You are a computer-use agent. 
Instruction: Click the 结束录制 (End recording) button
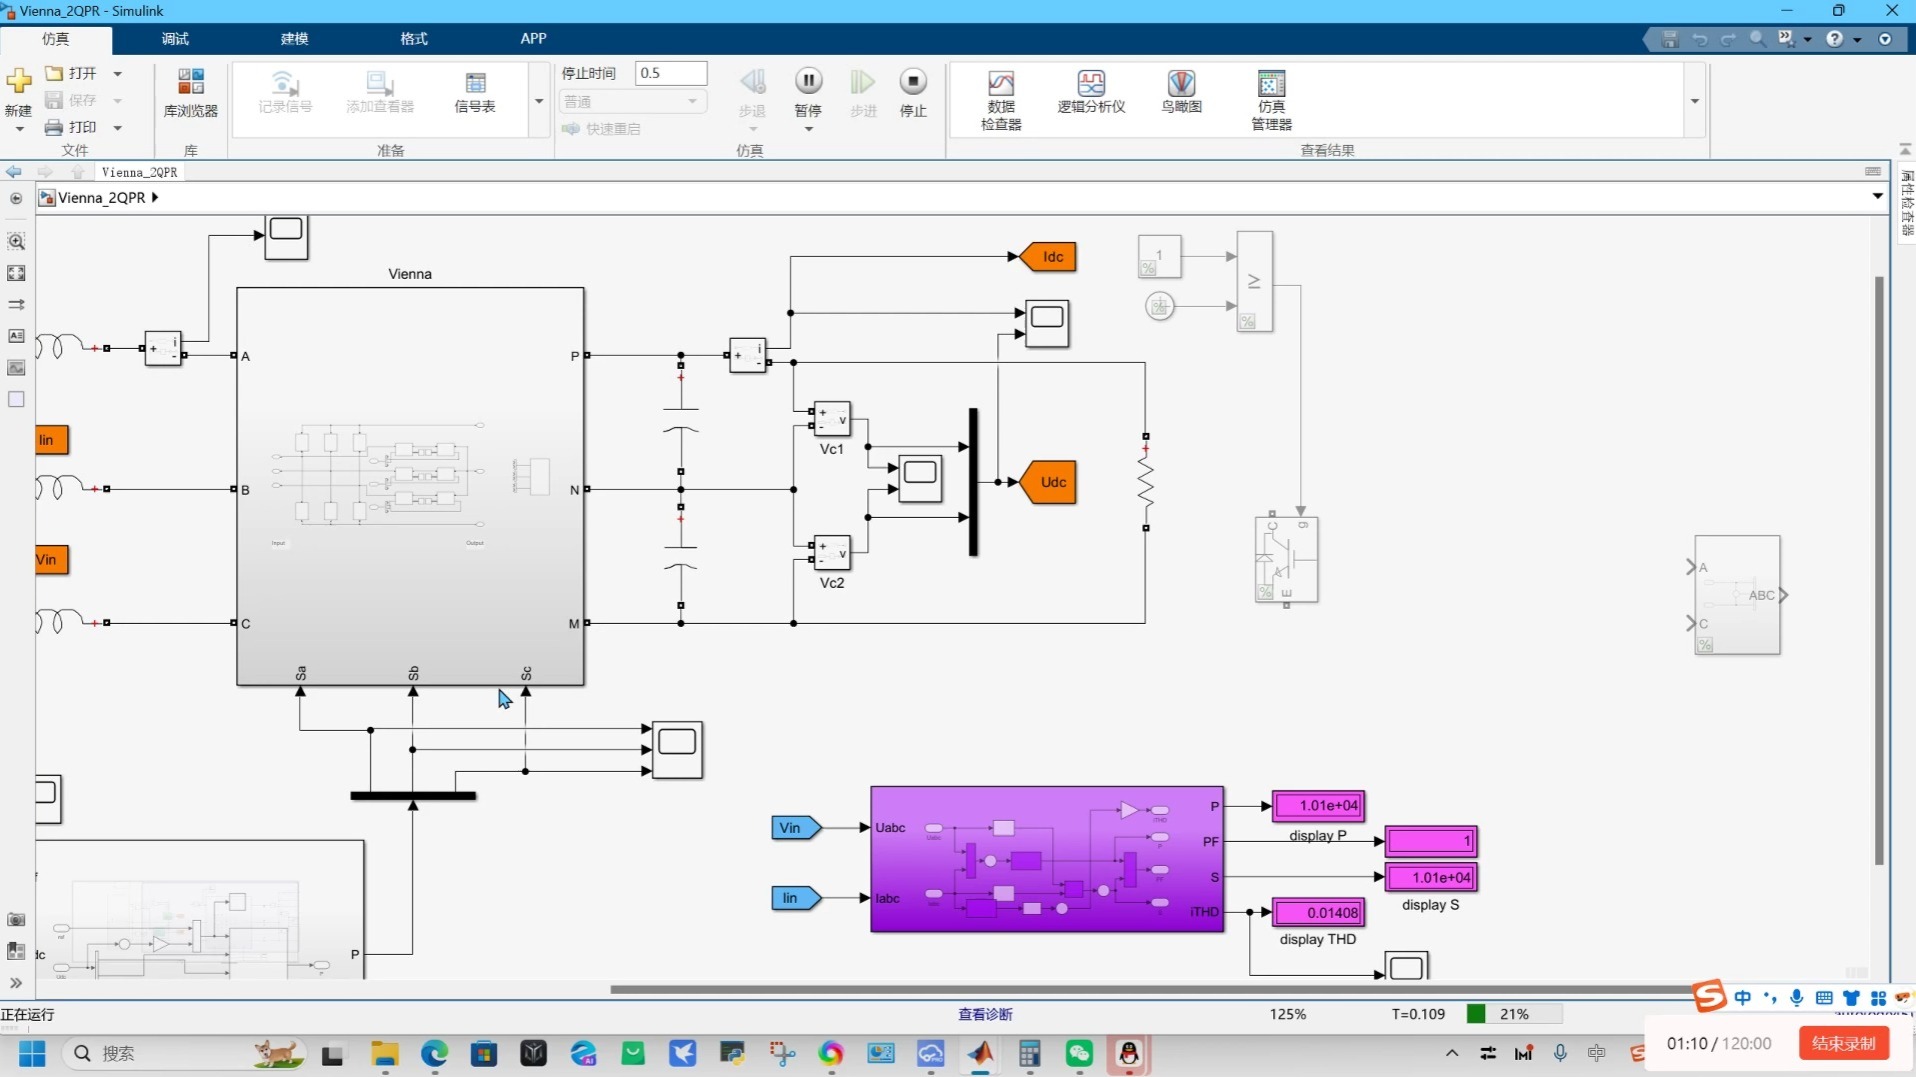tap(1844, 1043)
